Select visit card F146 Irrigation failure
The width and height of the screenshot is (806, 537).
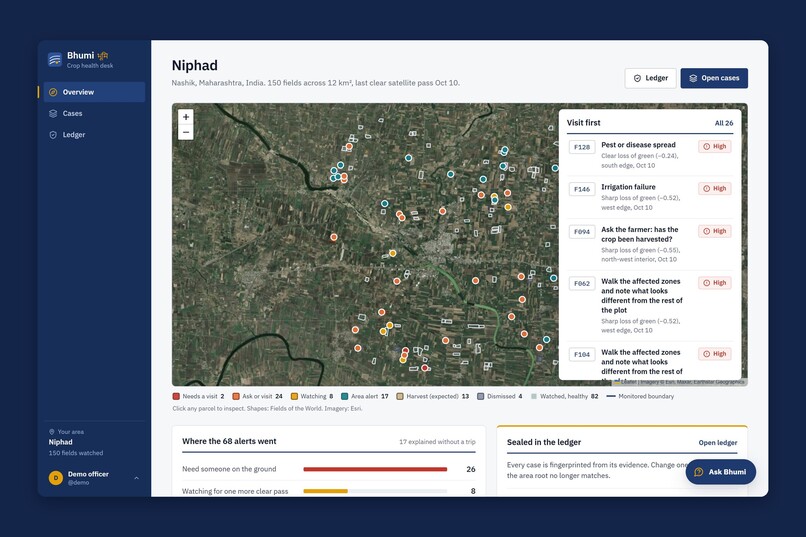point(650,197)
